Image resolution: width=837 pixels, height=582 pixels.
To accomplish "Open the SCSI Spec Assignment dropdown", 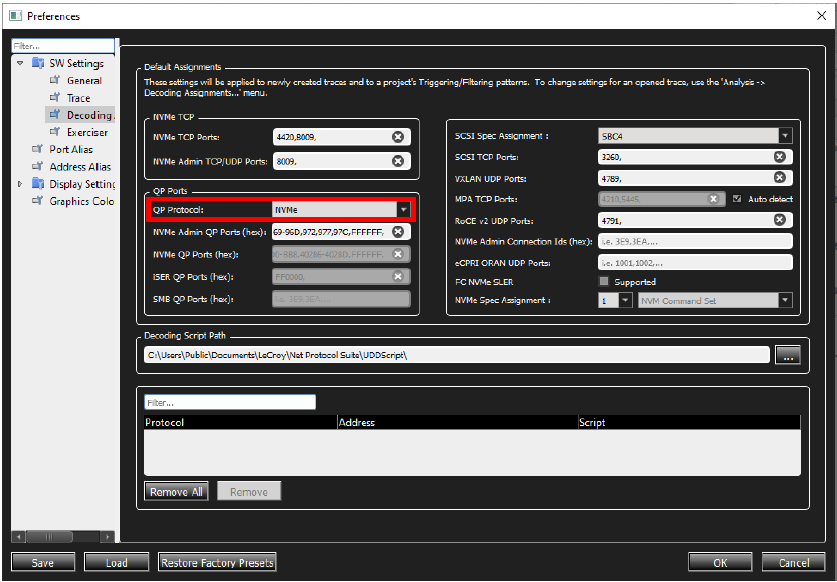I will (x=785, y=136).
